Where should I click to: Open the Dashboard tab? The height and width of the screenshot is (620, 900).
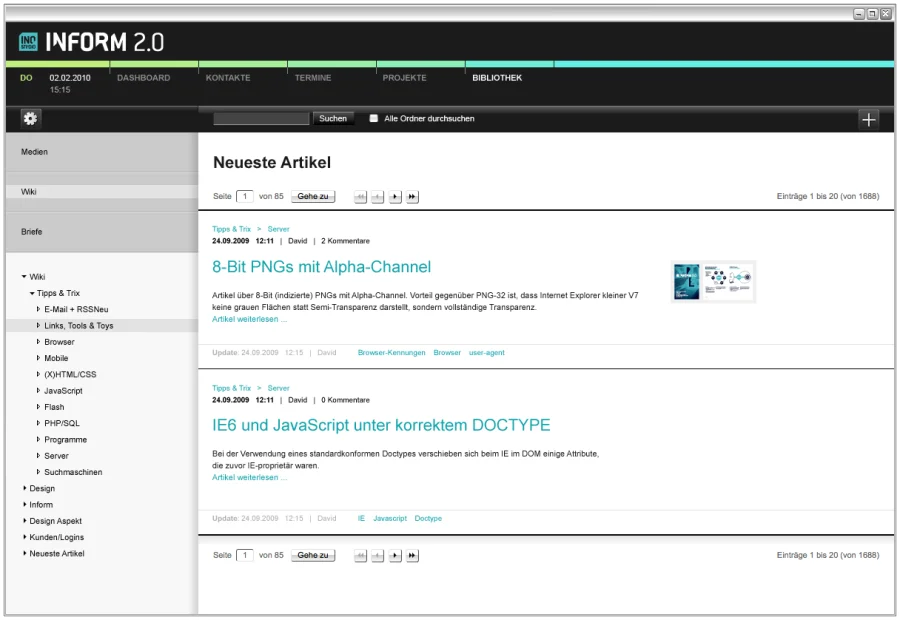tap(143, 78)
